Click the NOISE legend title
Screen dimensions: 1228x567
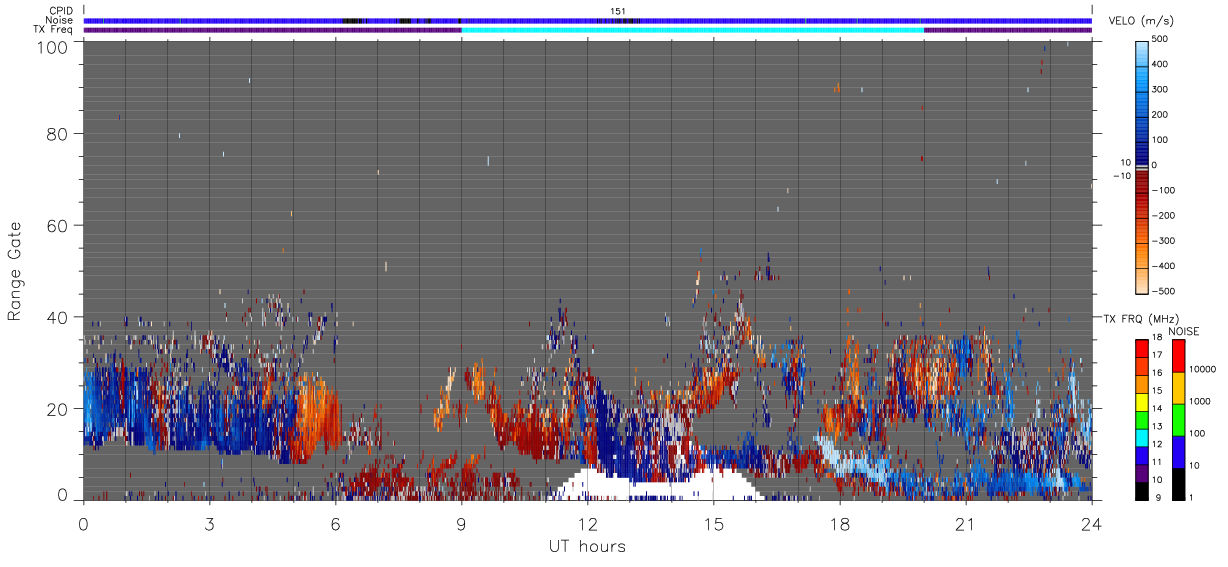(x=1183, y=331)
